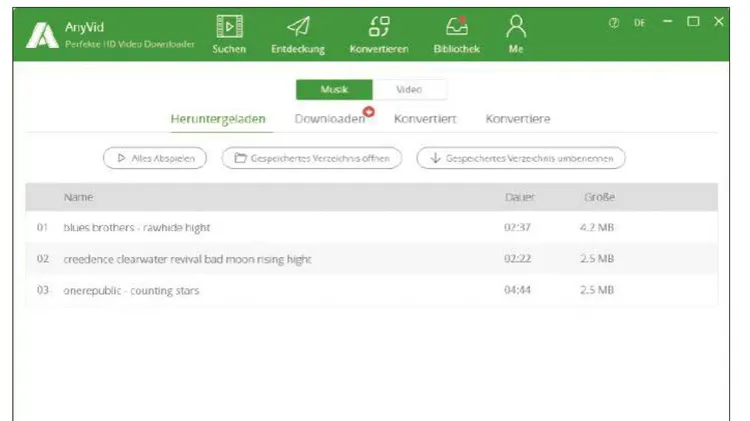Image resolution: width=750 pixels, height=421 pixels.
Task: Click the 02:22 duration value
Action: click(x=517, y=259)
